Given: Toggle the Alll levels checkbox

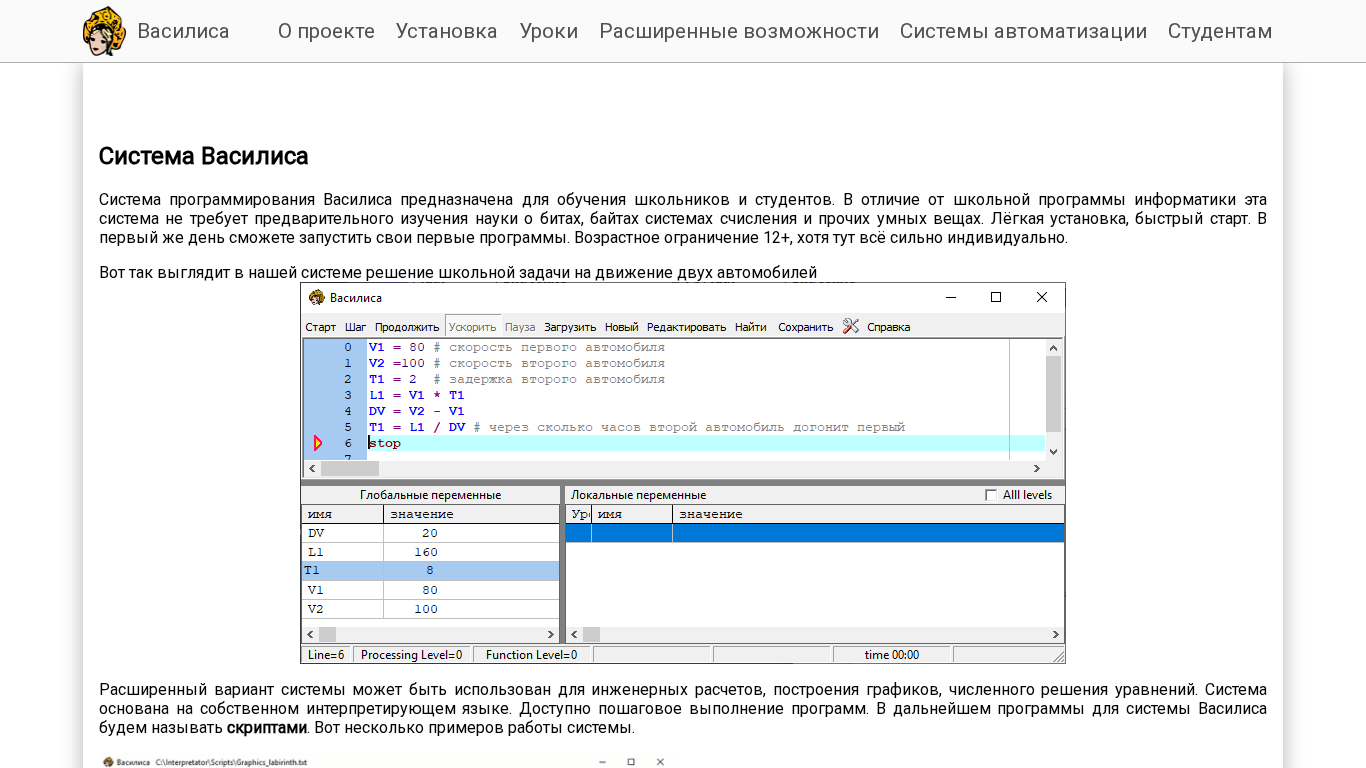Looking at the screenshot, I should (991, 495).
